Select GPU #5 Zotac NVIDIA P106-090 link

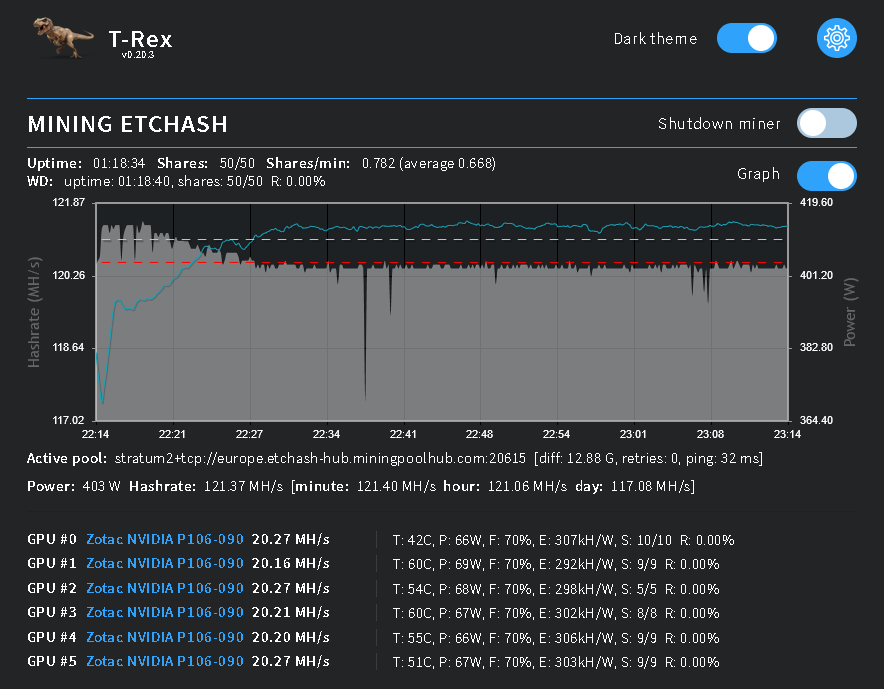point(165,661)
